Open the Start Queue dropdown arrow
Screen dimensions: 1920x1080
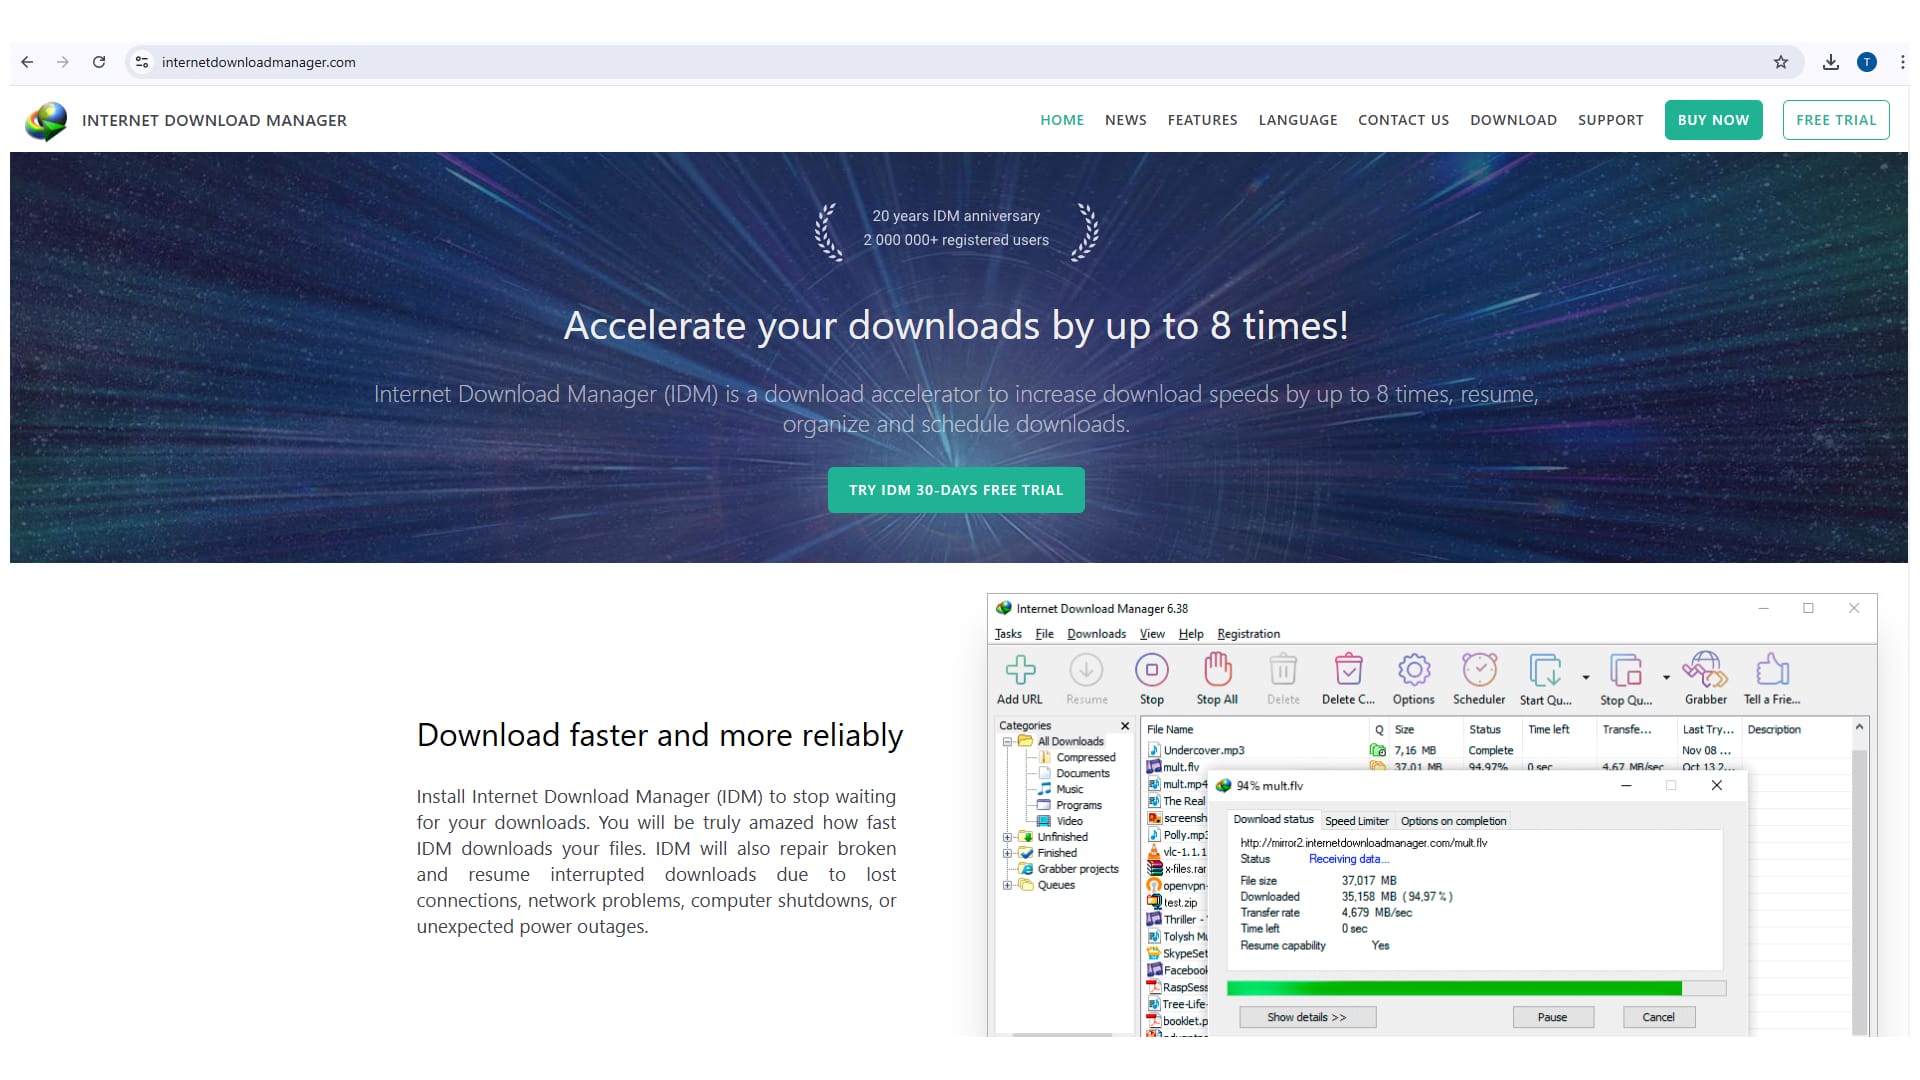pyautogui.click(x=1586, y=678)
